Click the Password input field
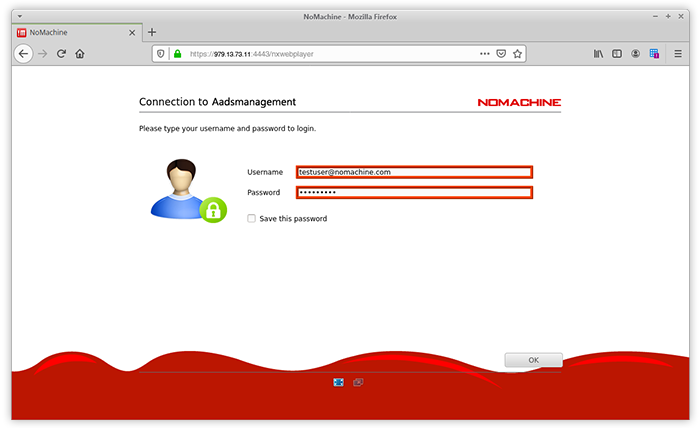The width and height of the screenshot is (700, 428). coord(414,192)
